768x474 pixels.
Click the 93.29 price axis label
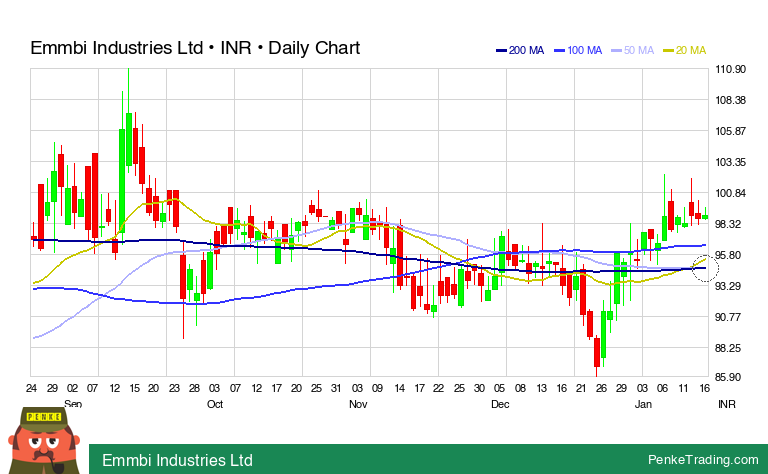coord(730,286)
